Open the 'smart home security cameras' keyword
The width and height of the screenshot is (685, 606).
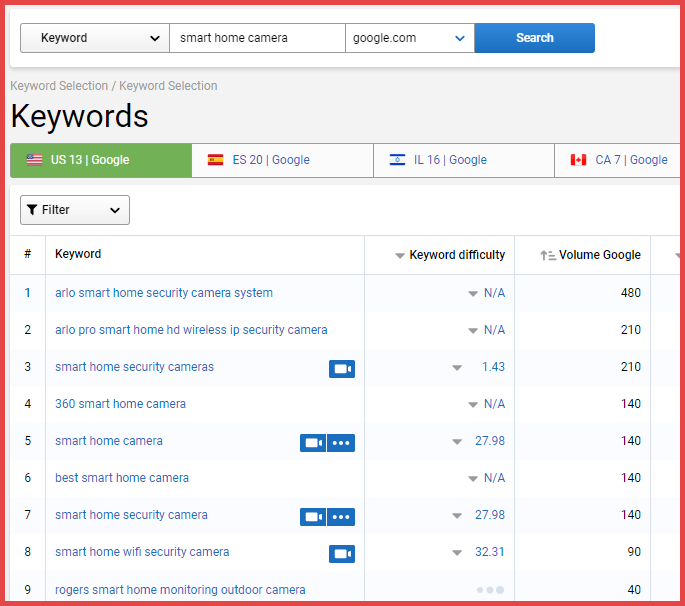[x=134, y=367]
